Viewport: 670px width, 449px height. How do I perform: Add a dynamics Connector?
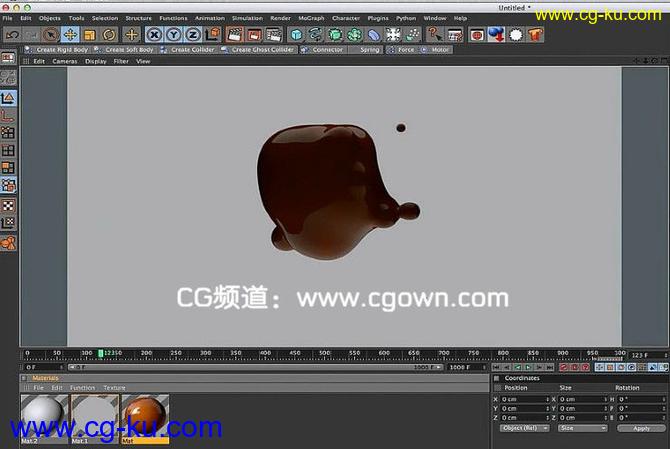click(323, 50)
